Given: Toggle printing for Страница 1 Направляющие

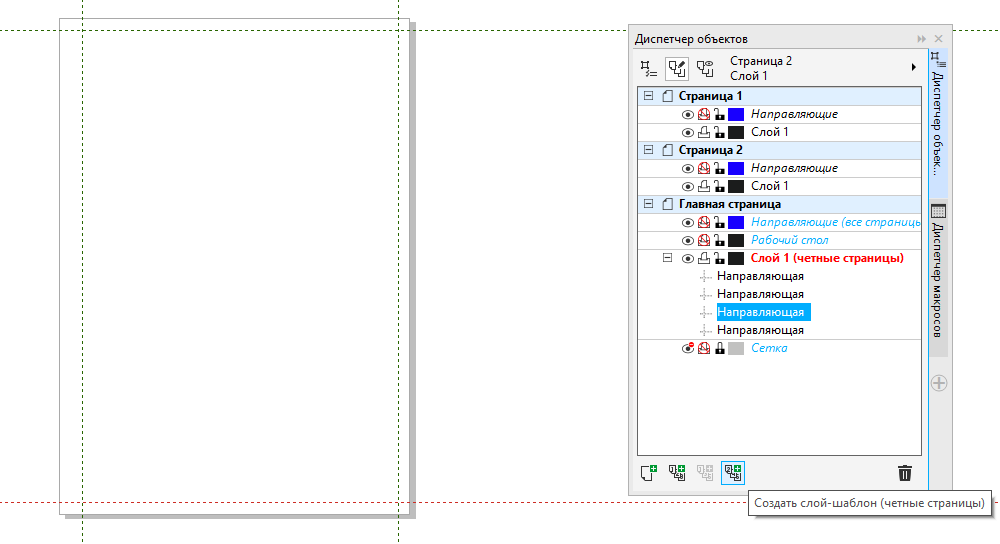Looking at the screenshot, I should coord(704,114).
